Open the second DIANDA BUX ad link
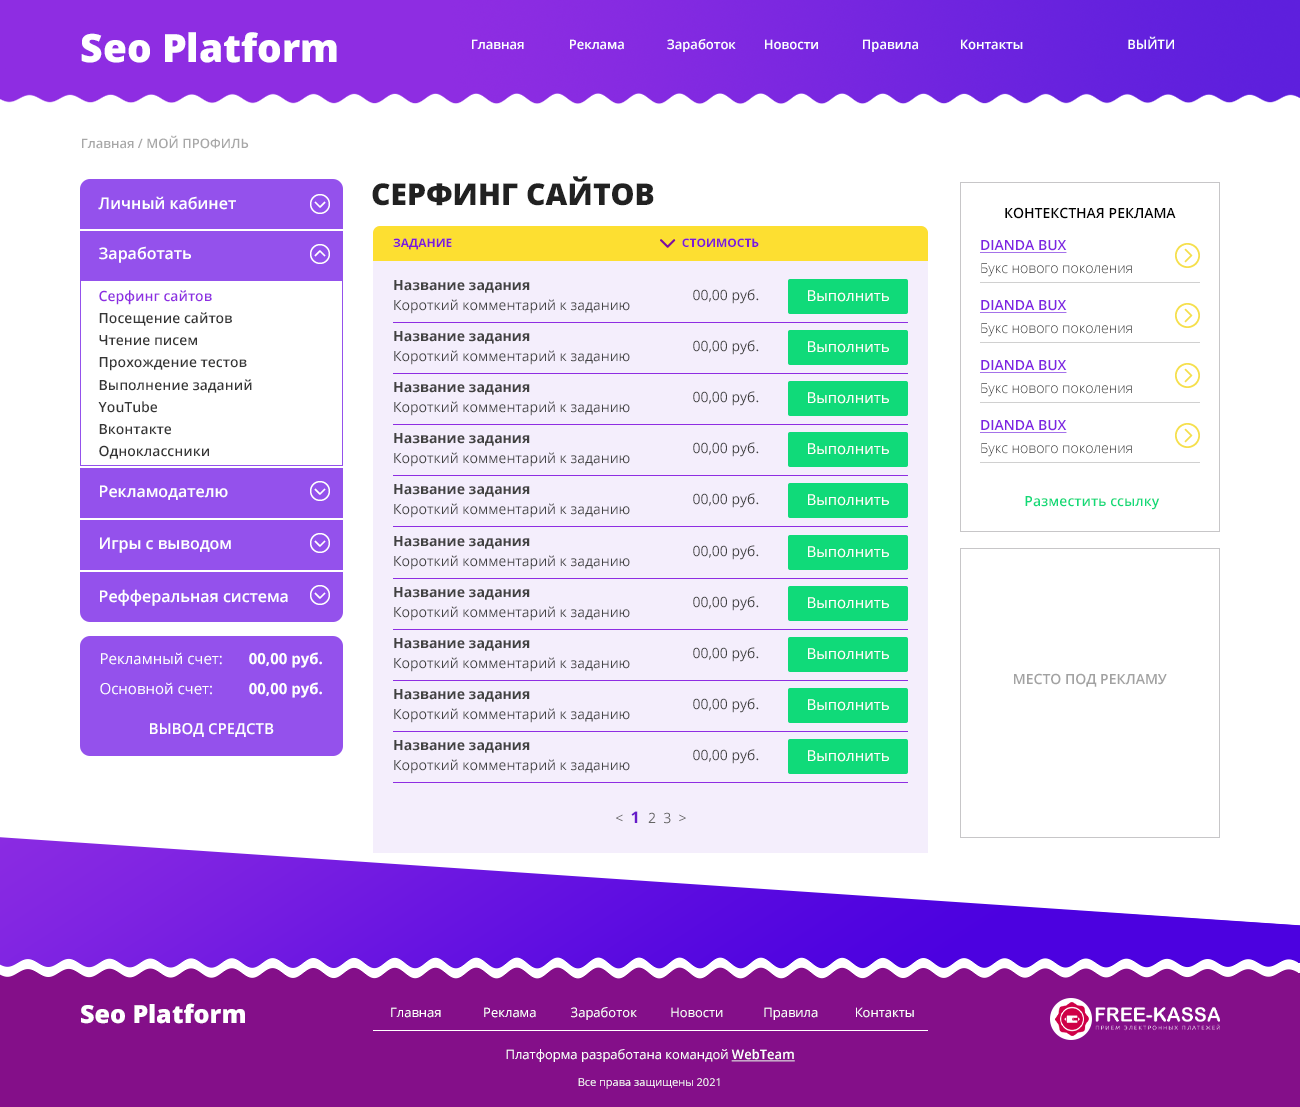This screenshot has height=1107, width=1300. click(1023, 305)
